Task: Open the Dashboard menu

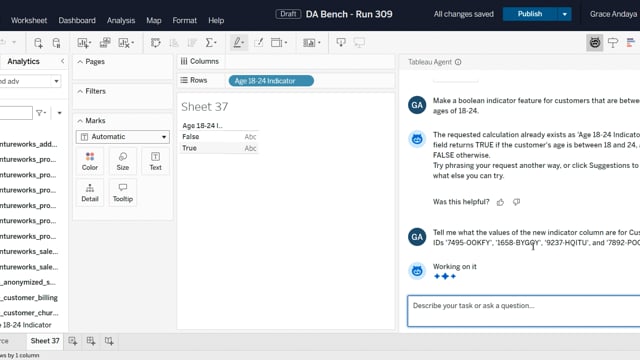Action: click(77, 20)
